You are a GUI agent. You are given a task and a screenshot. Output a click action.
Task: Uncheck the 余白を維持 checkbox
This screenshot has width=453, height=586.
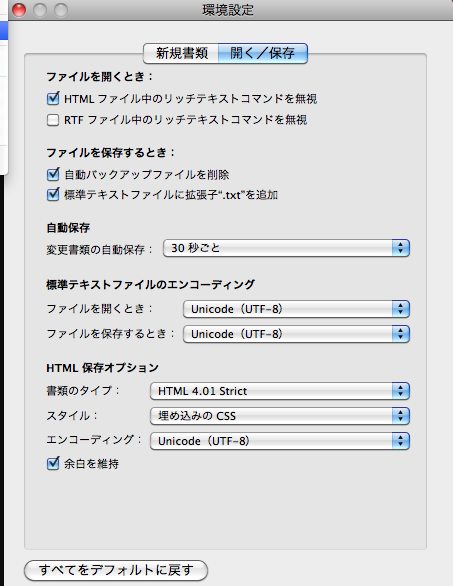(x=53, y=463)
